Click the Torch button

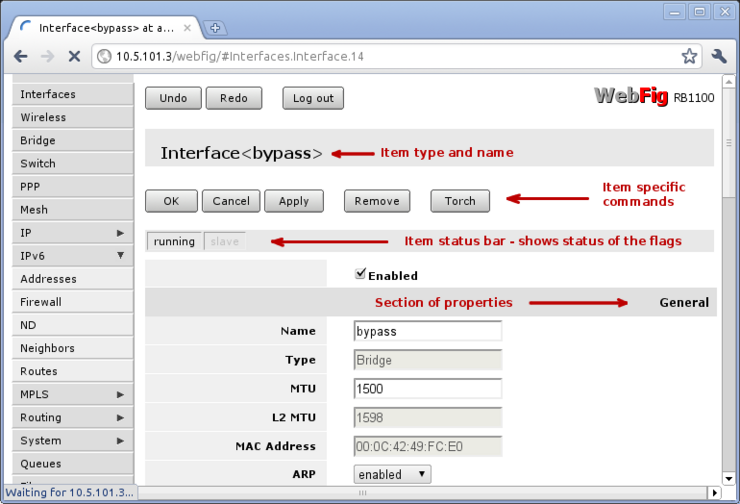click(x=460, y=201)
